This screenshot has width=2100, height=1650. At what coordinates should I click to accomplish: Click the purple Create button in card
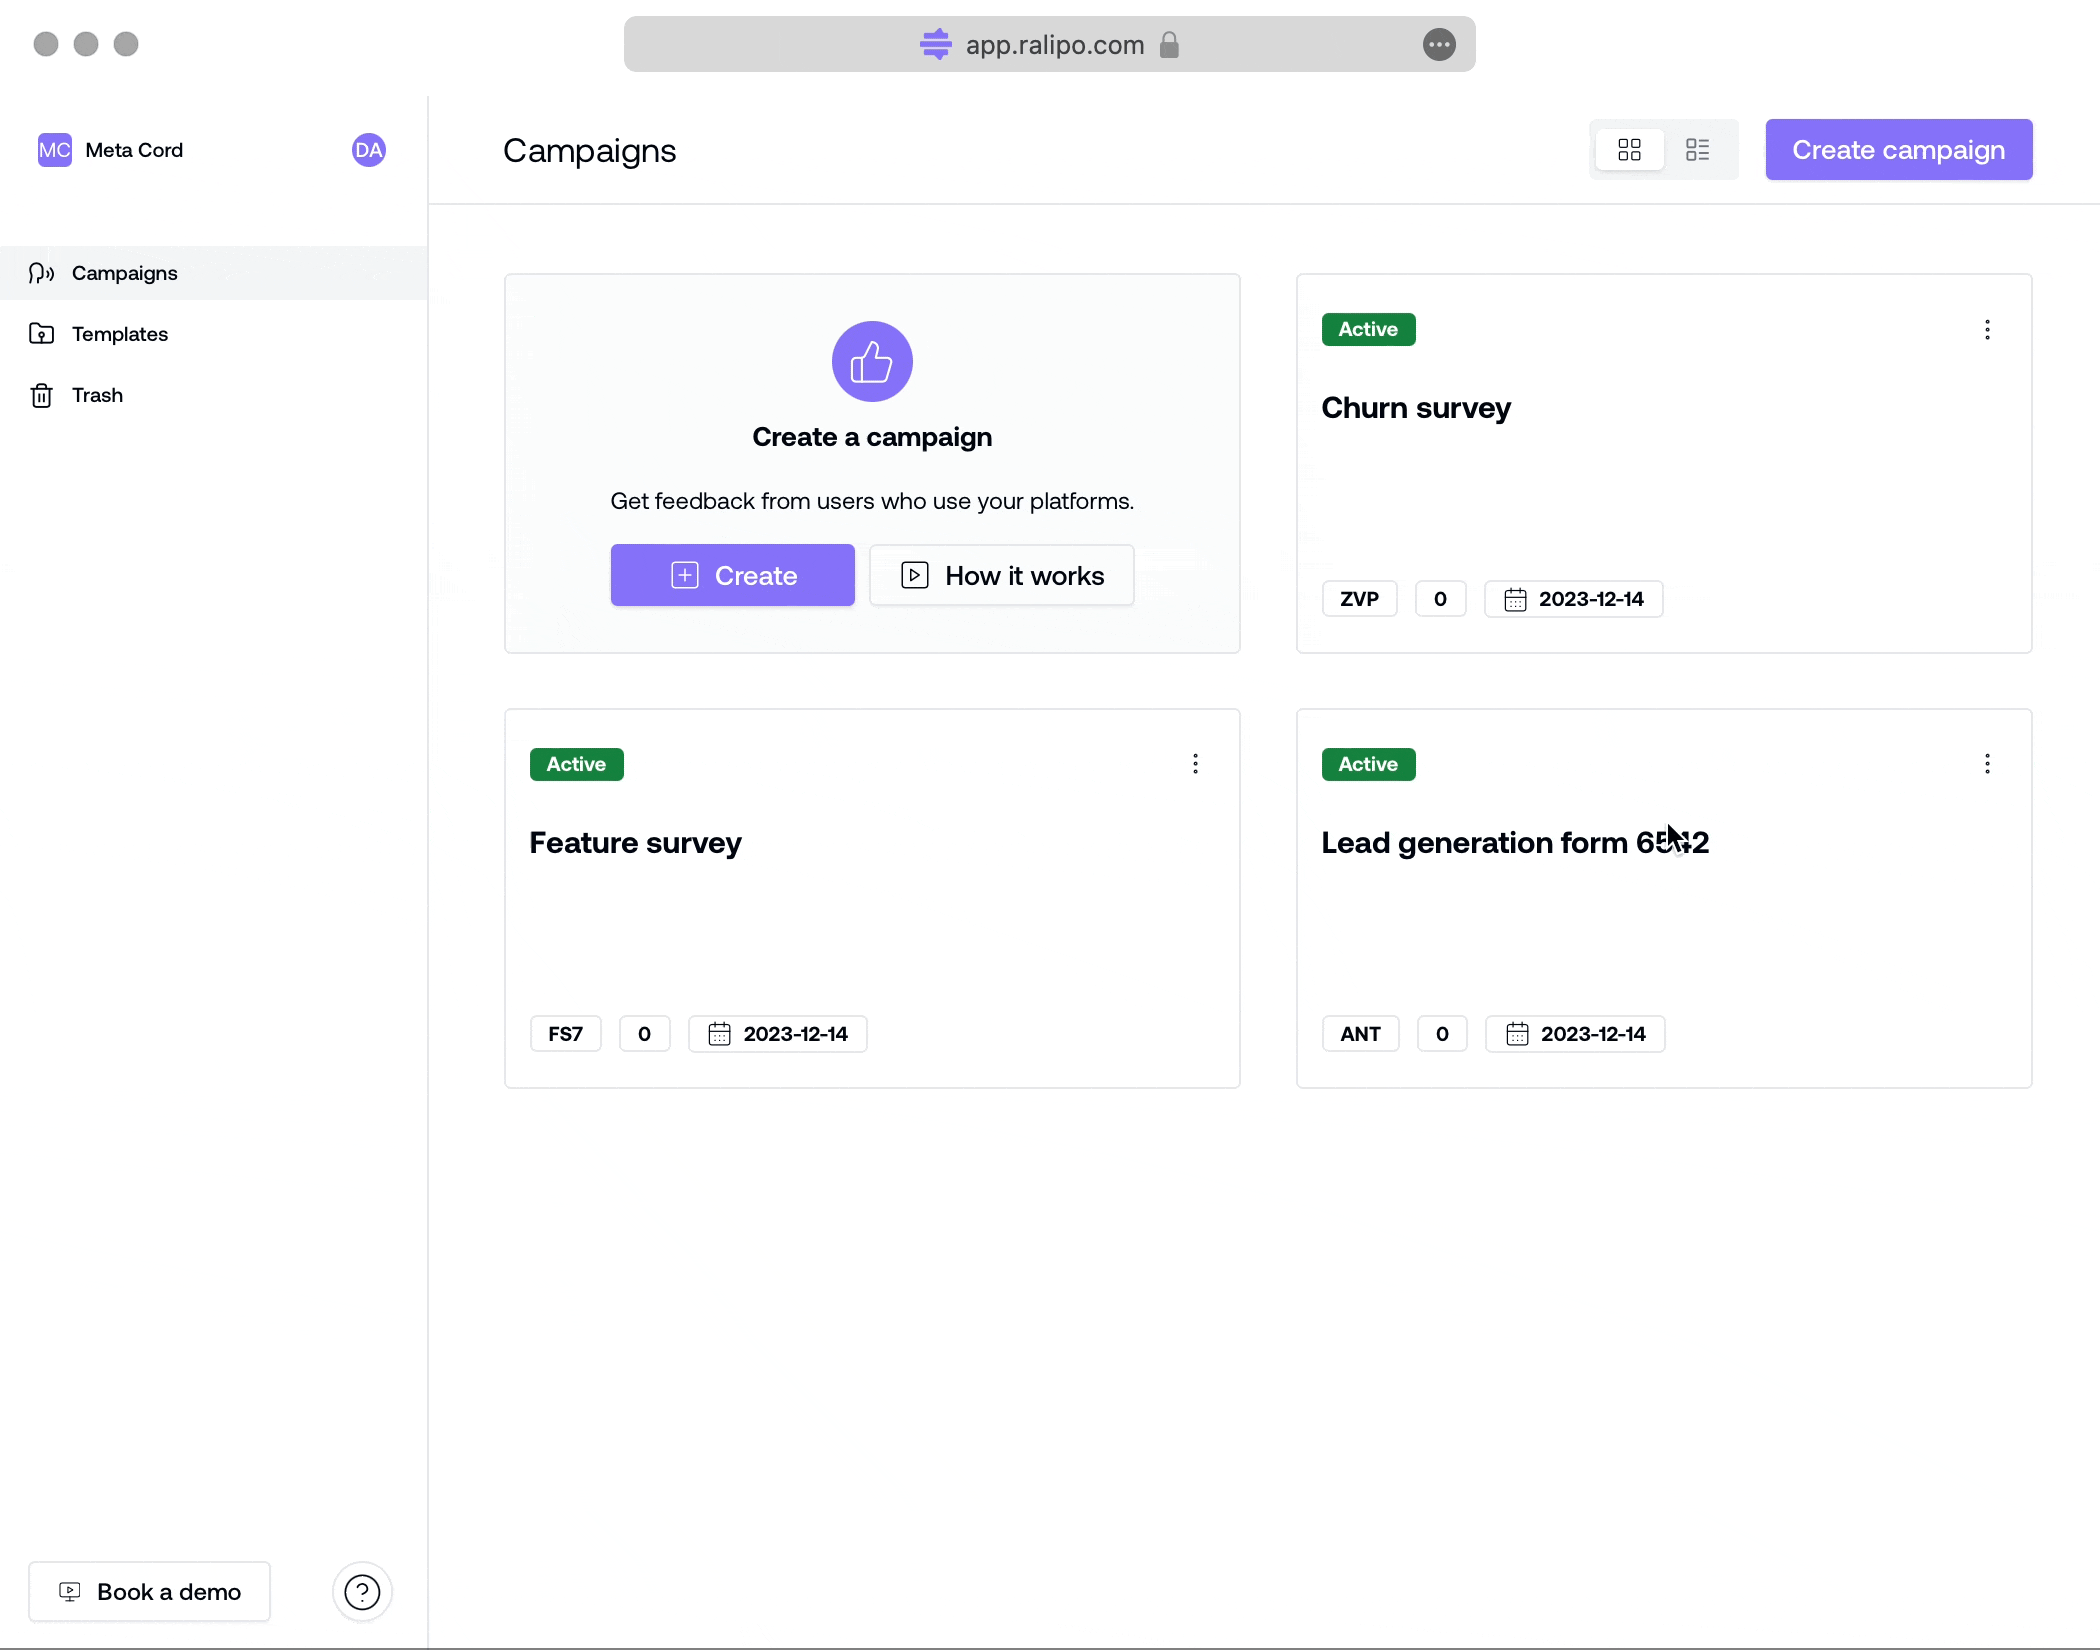tap(732, 575)
